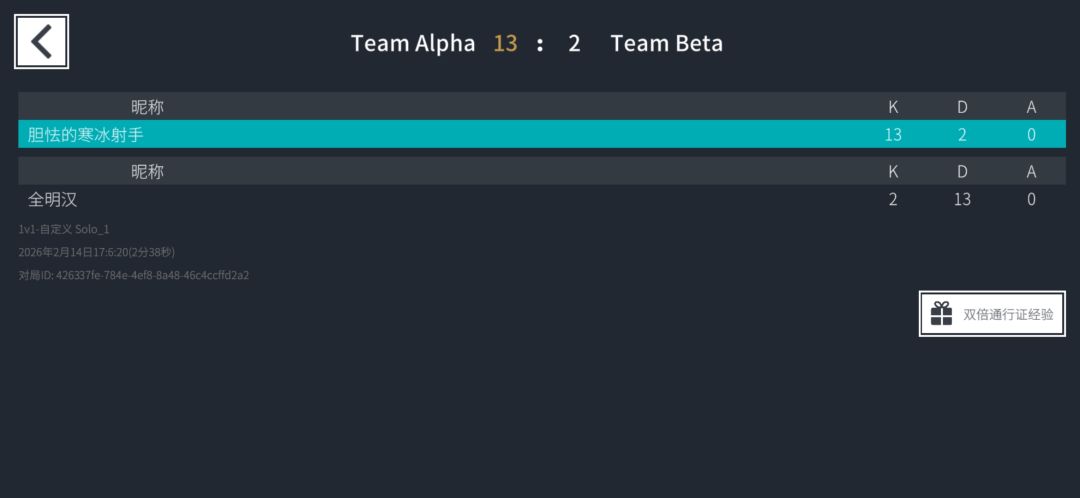
Task: Click the K column header in first table
Action: coord(893,106)
